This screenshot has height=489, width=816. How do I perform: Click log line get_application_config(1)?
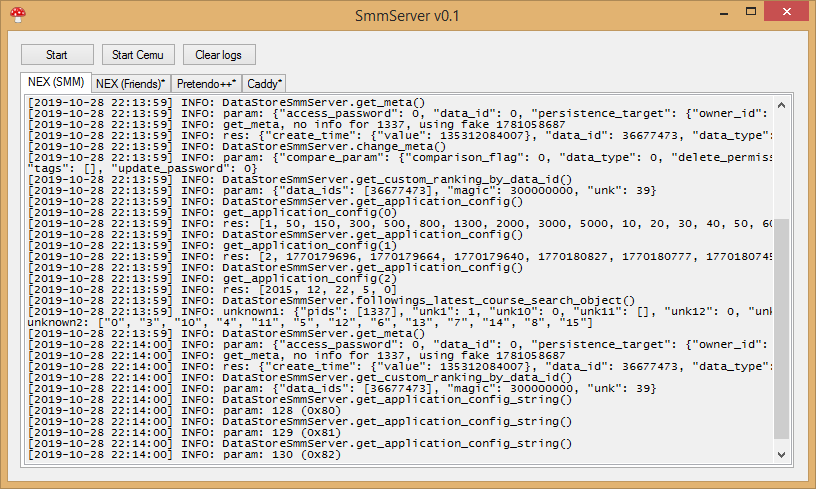coord(212,246)
